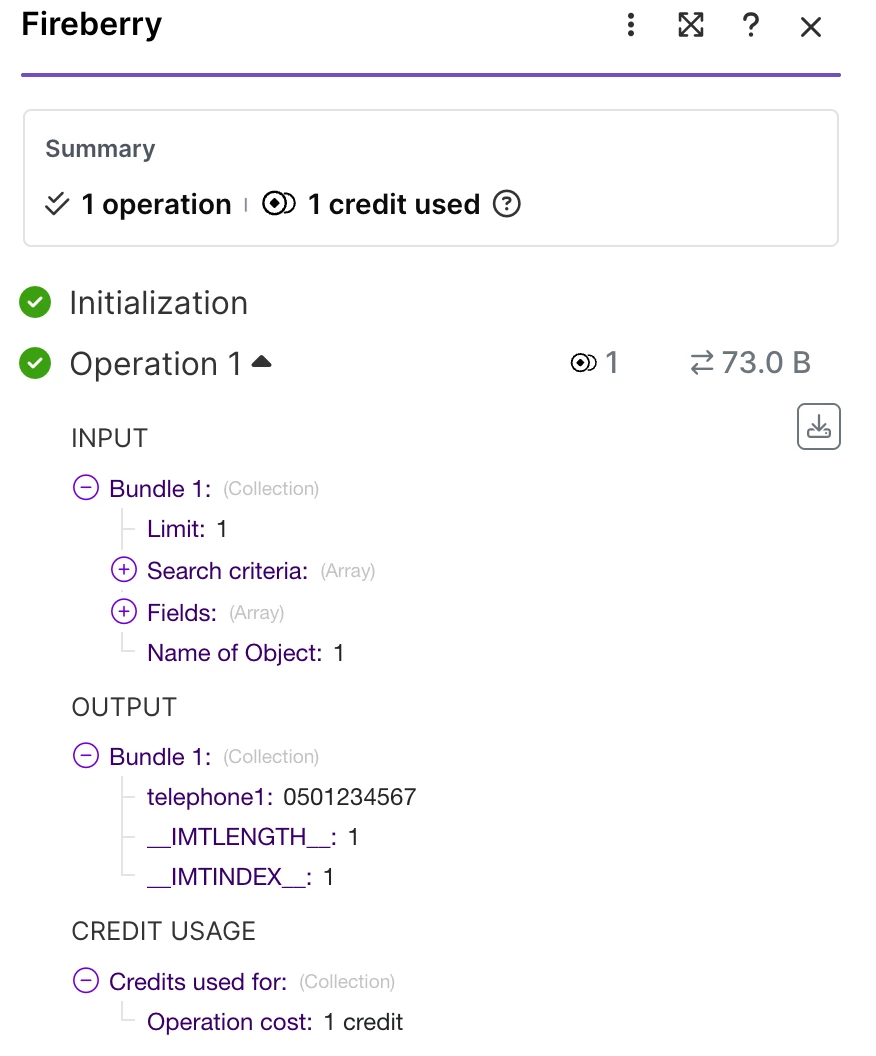The image size is (876, 1056).
Task: Click the Initialization step label
Action: click(158, 303)
